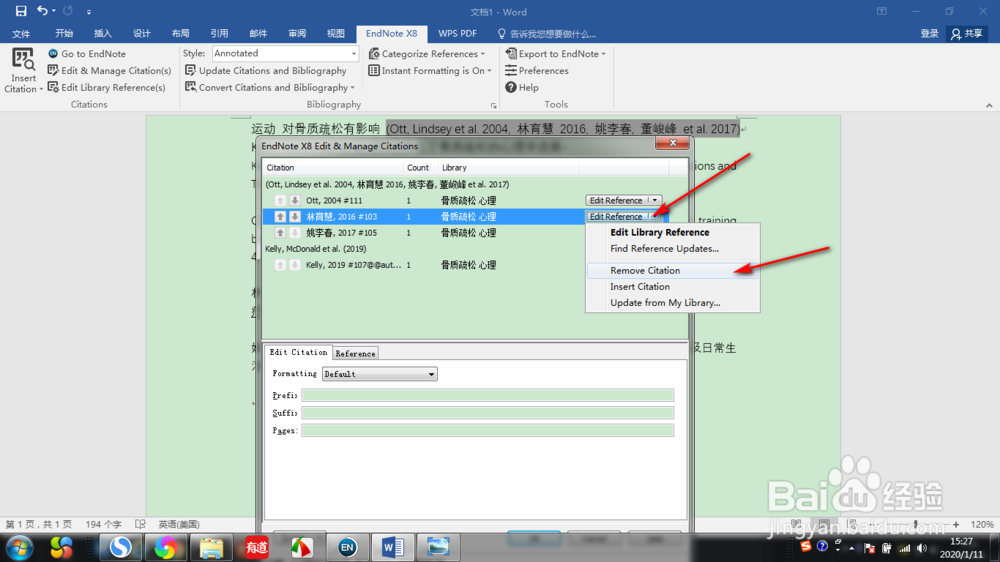The height and width of the screenshot is (562, 1000).
Task: Click the Save icon in title bar
Action: 20,11
